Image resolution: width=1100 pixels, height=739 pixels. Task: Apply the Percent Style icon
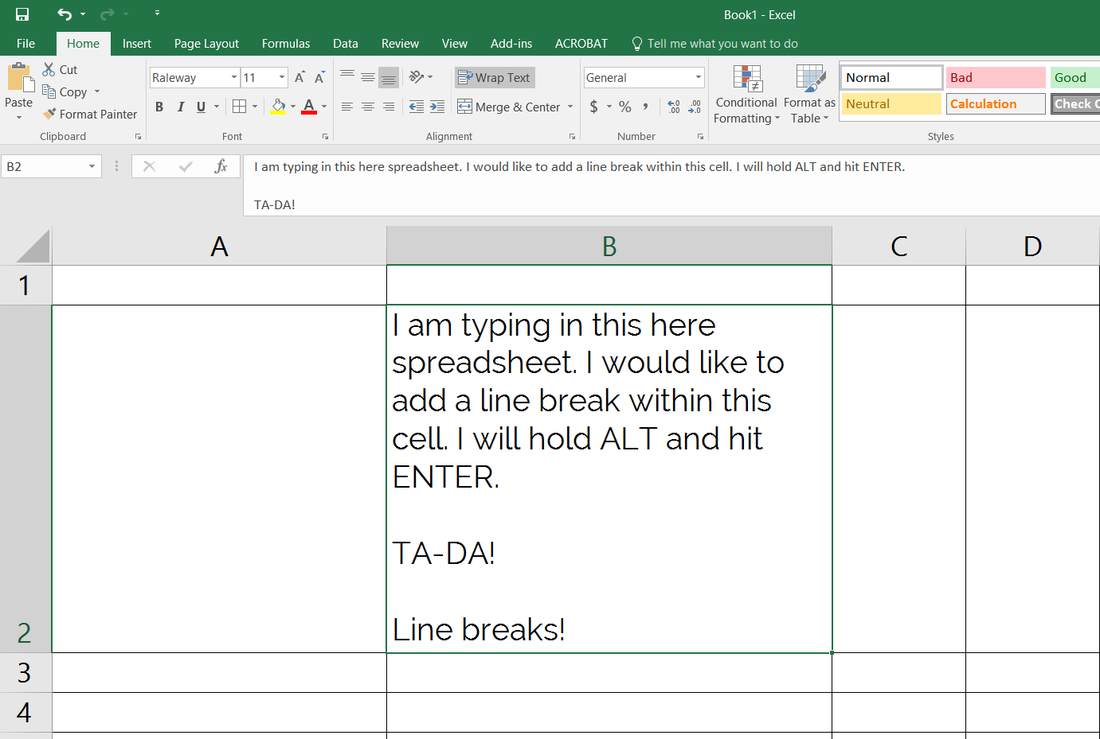pyautogui.click(x=623, y=104)
